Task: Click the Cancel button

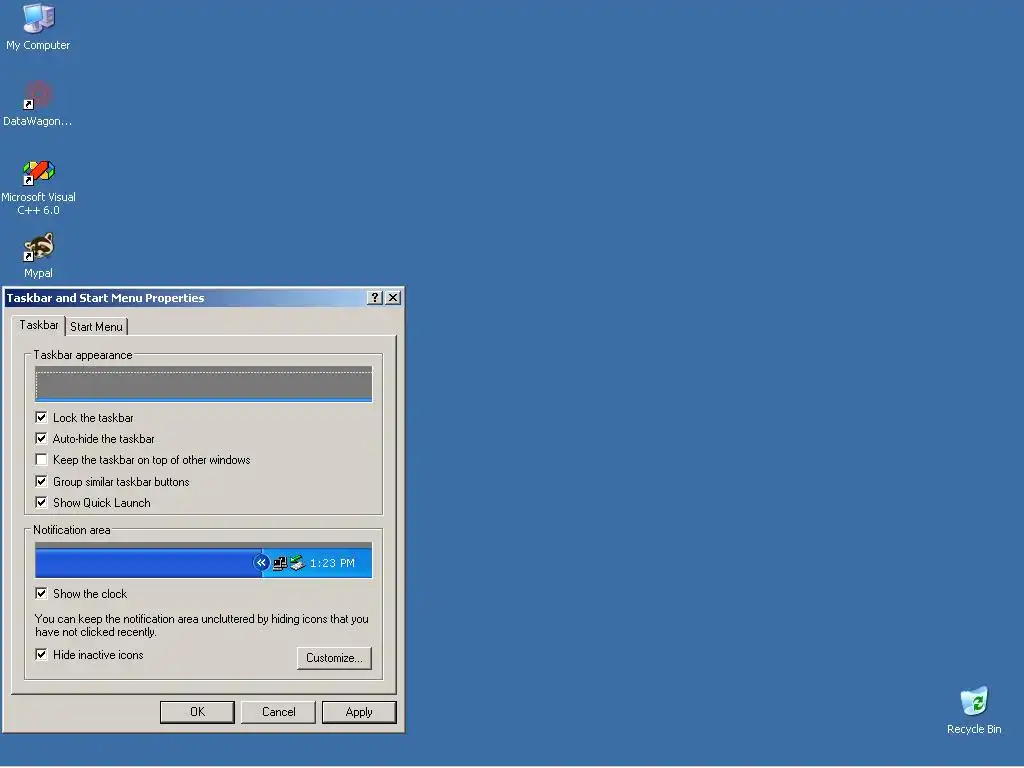Action: tap(278, 712)
